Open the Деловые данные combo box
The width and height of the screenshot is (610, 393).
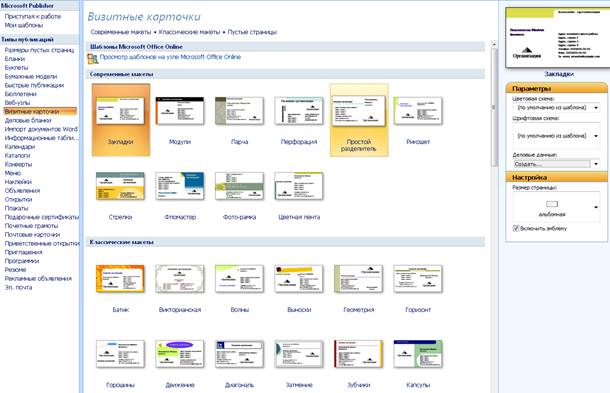556,164
